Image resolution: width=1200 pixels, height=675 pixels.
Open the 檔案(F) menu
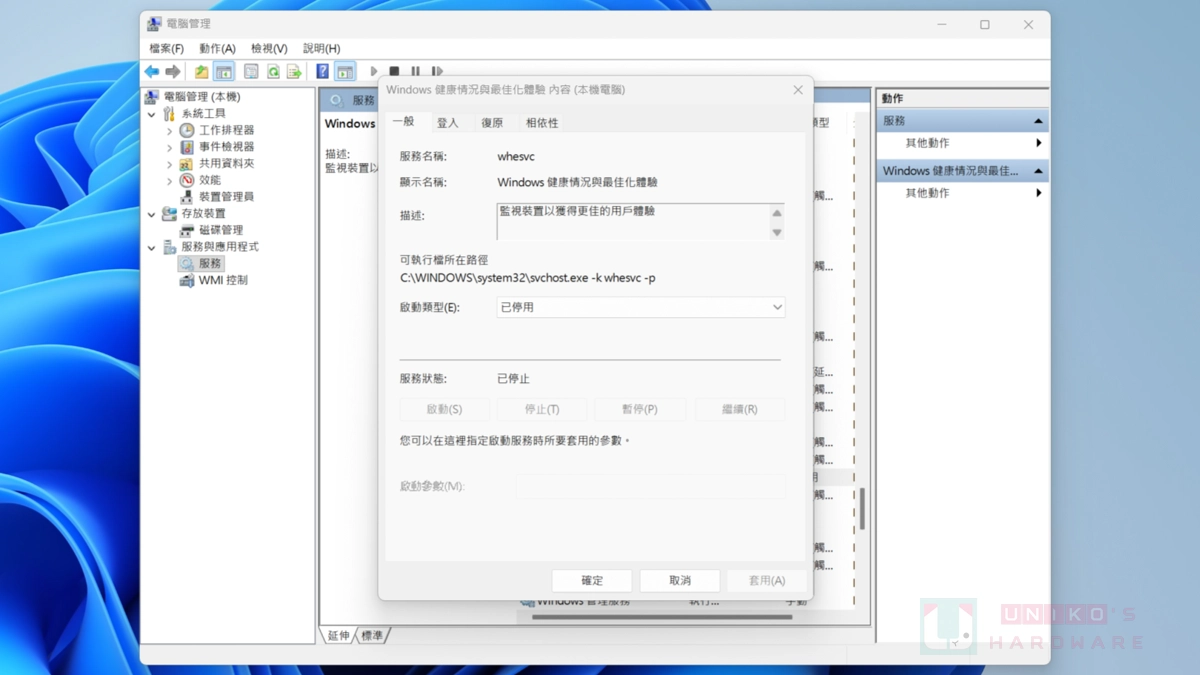(166, 48)
